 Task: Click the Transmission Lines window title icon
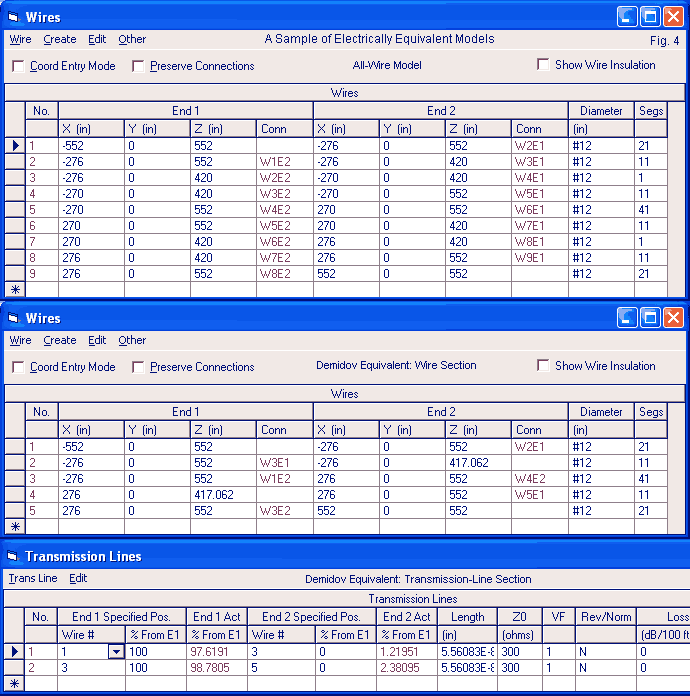click(13, 556)
